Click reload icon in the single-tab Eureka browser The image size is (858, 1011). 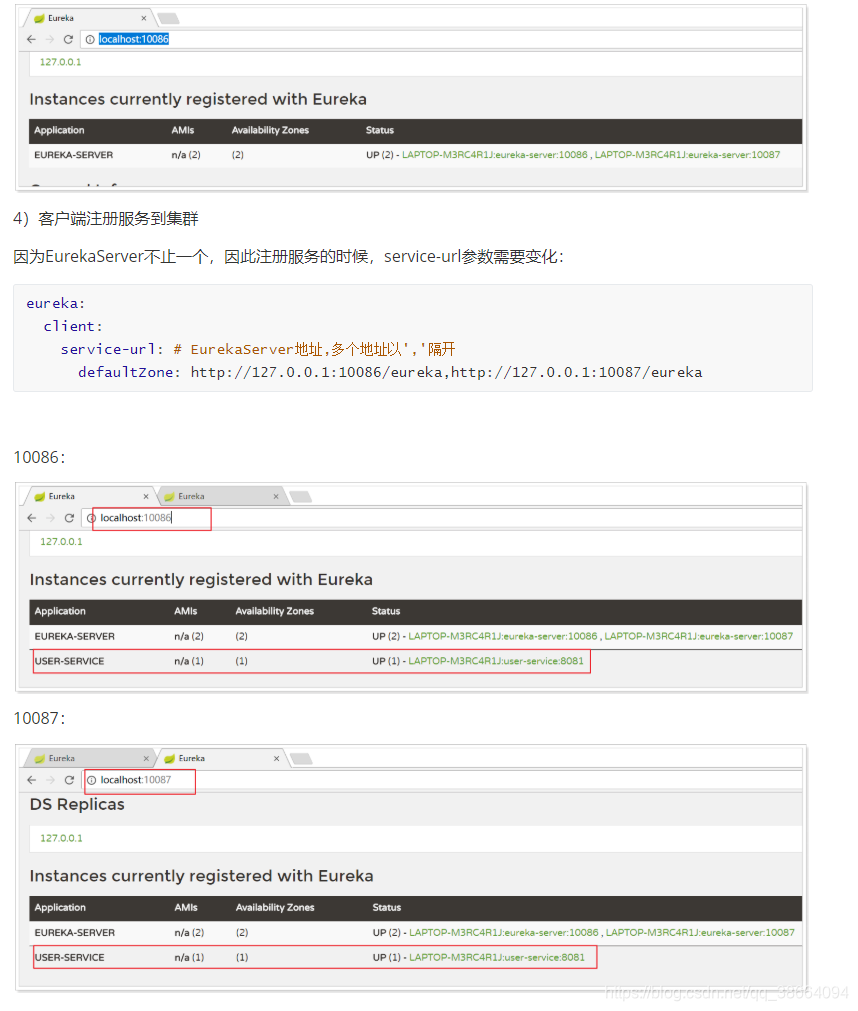click(x=68, y=39)
